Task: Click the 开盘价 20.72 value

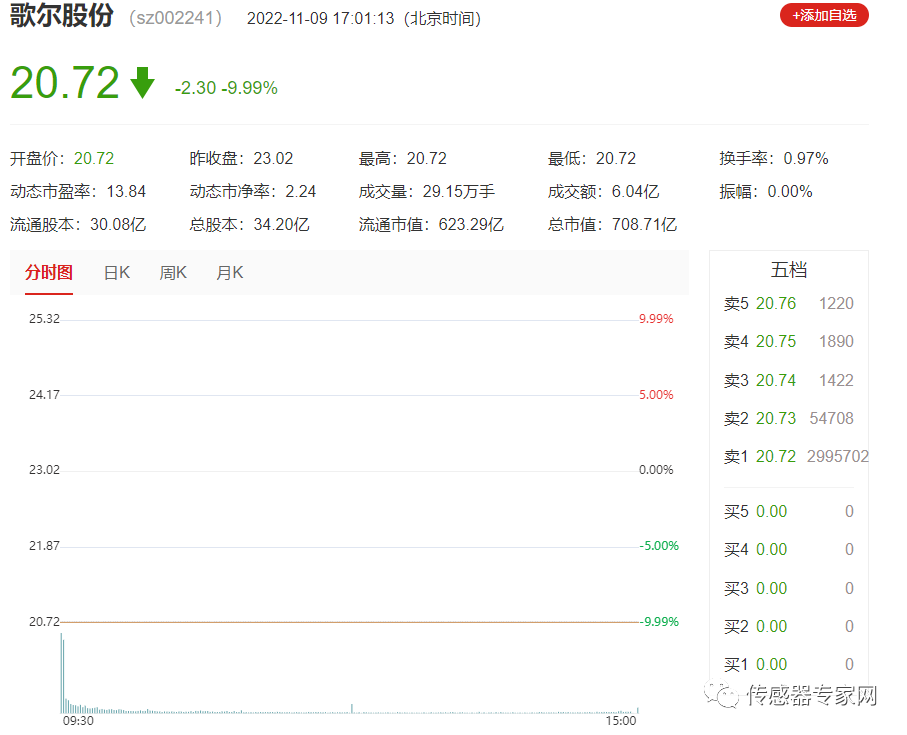Action: (94, 158)
